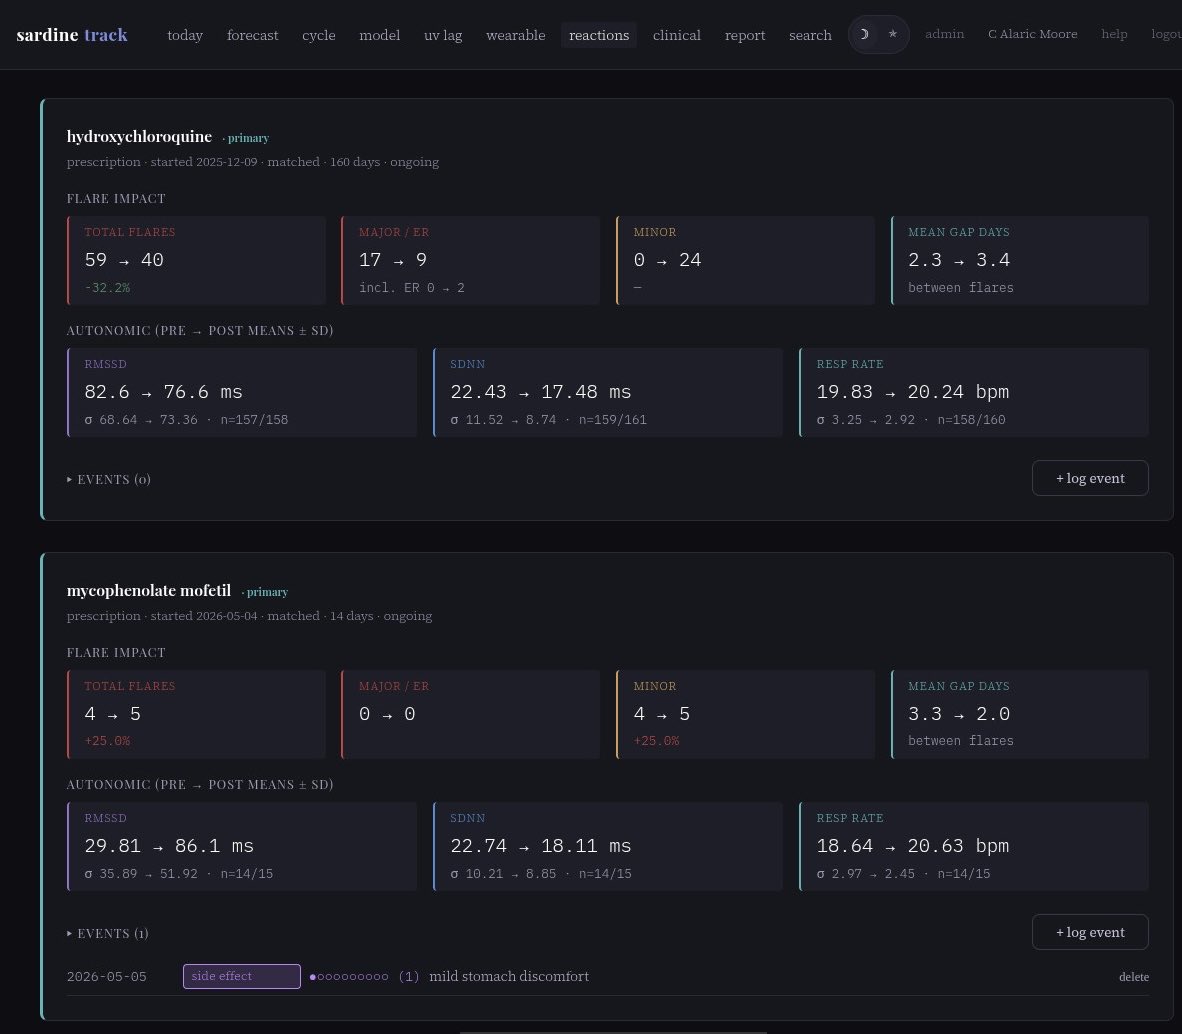
Task: Open C Alaric Moore profile
Action: tap(1033, 34)
